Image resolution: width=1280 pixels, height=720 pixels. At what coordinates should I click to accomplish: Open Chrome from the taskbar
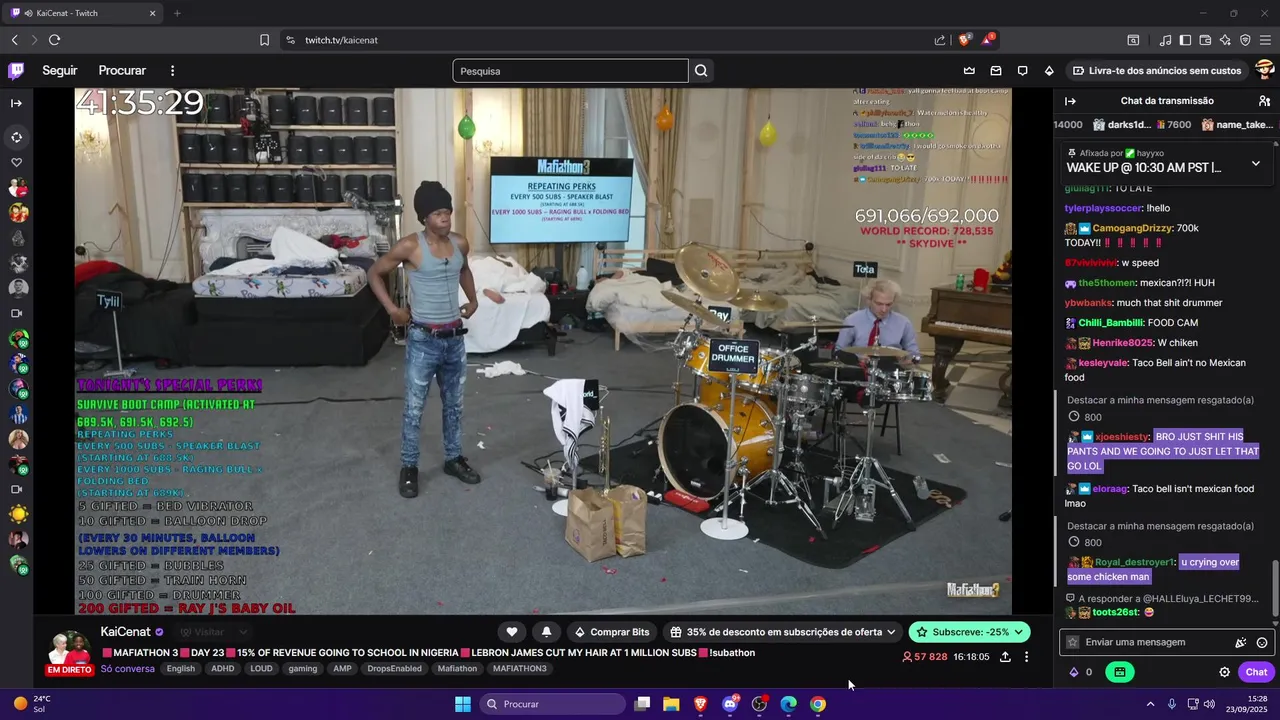[818, 704]
